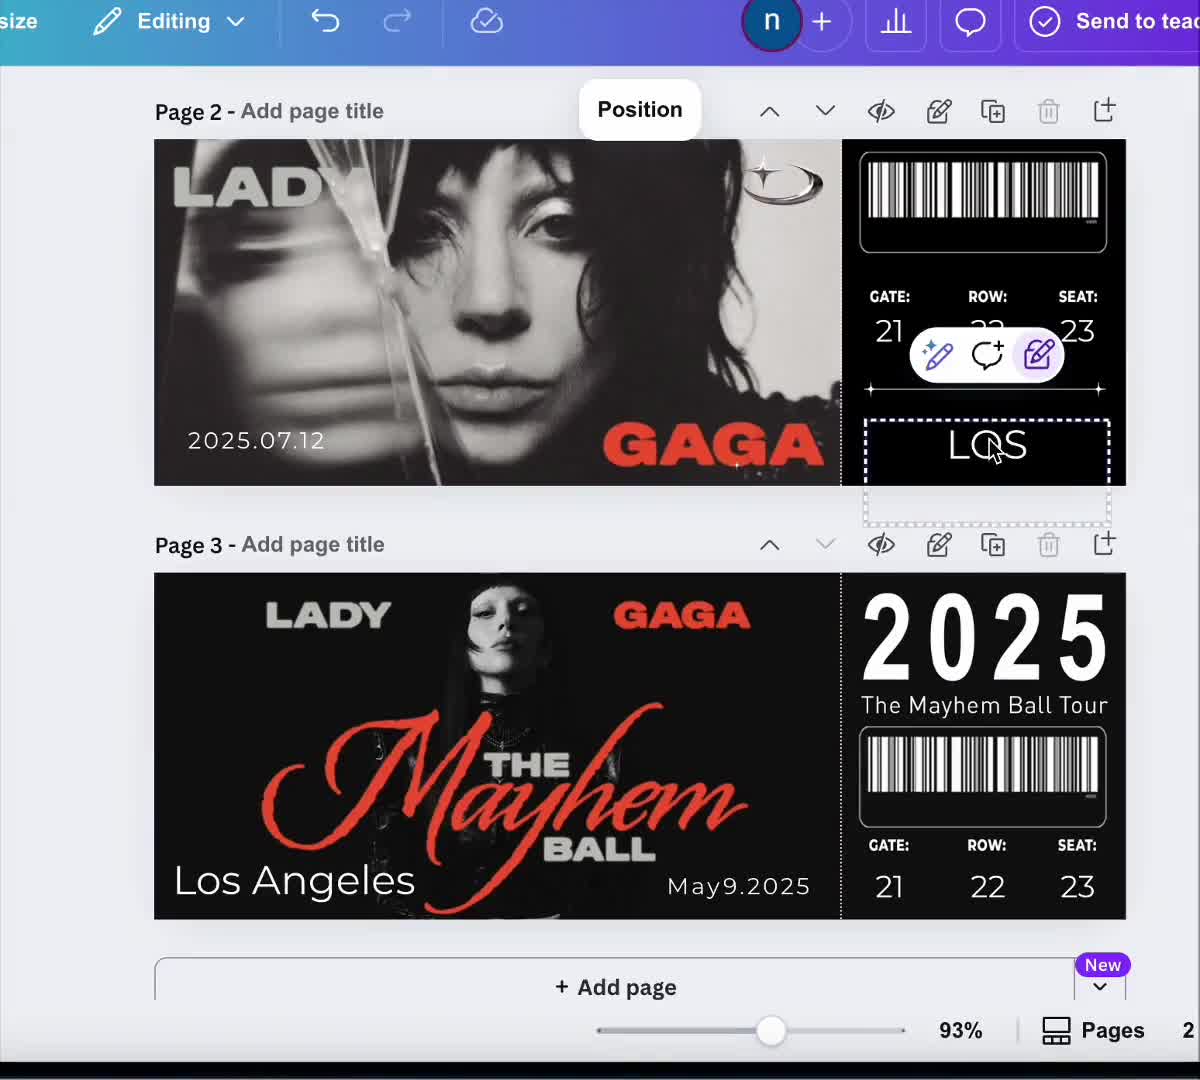
Task: Hide Page 2 with eye icon
Action: pos(881,111)
